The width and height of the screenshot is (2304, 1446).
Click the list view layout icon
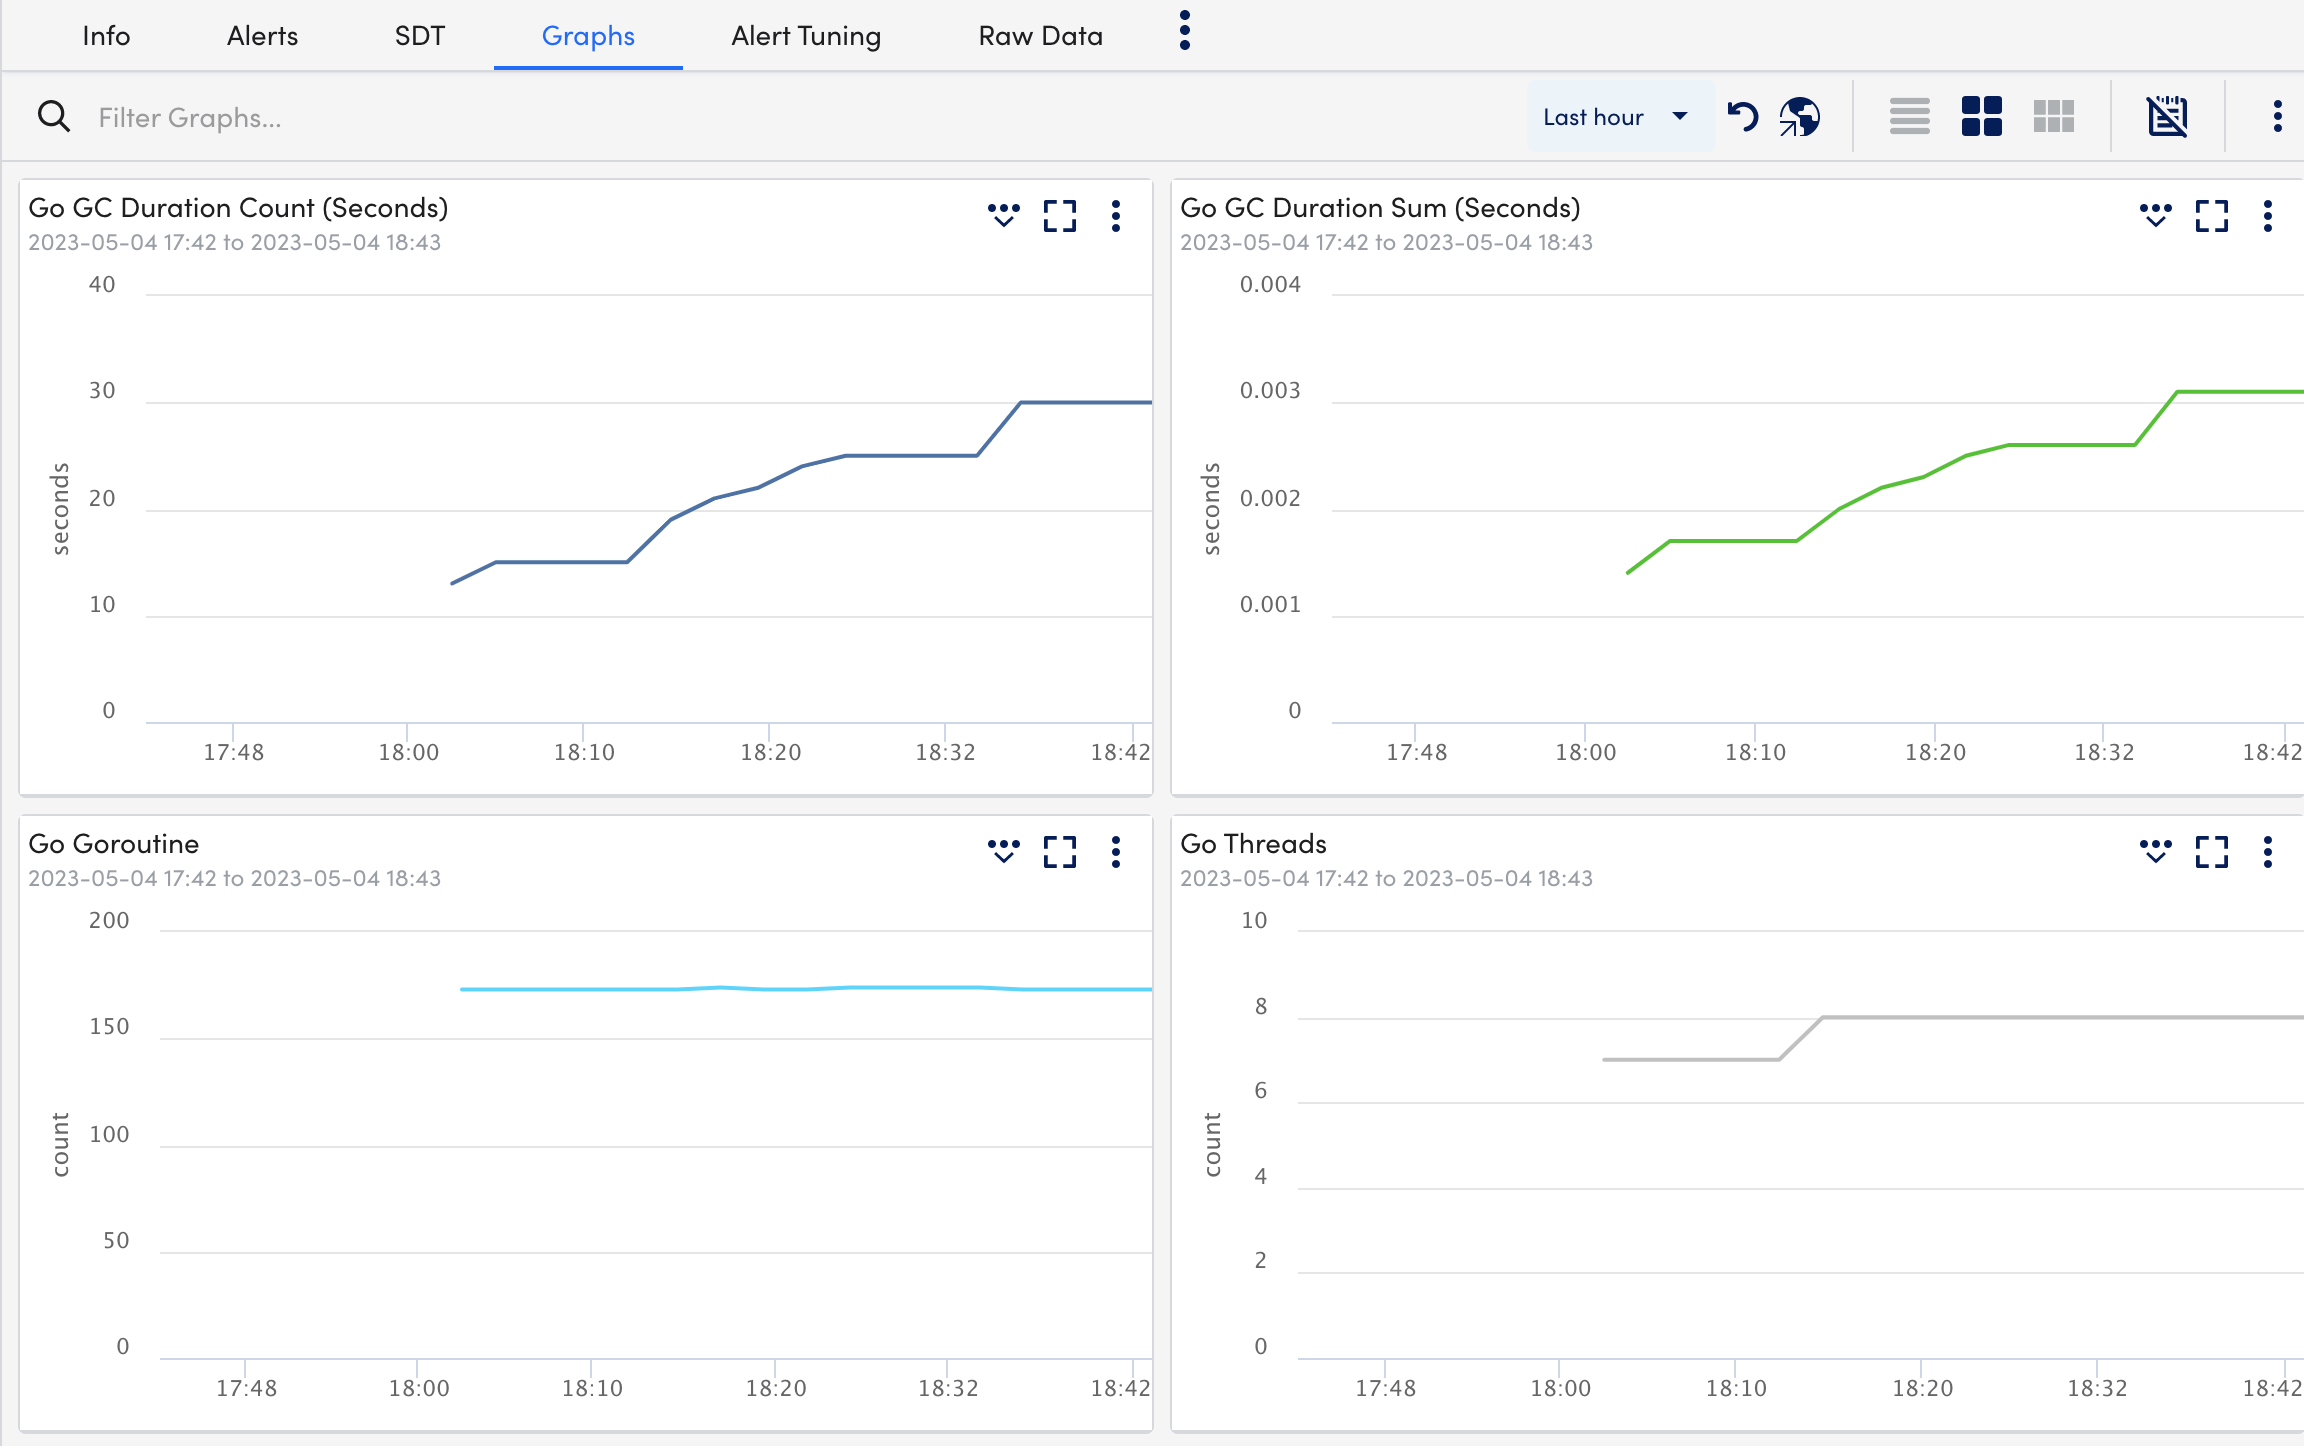click(x=1909, y=117)
